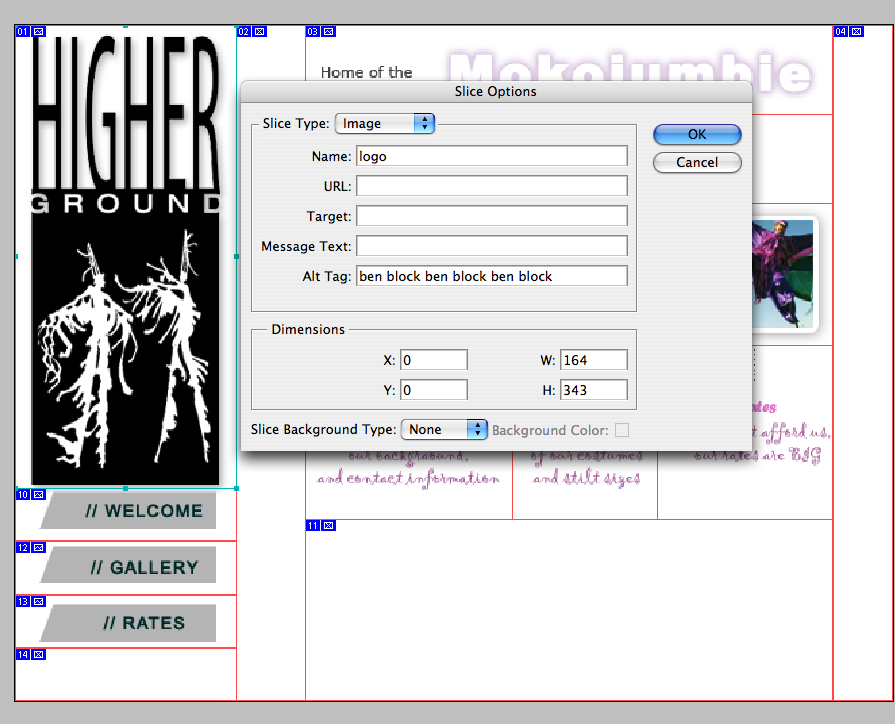The height and width of the screenshot is (724, 895).
Task: Click the slice number badge 01
Action: coord(23,31)
